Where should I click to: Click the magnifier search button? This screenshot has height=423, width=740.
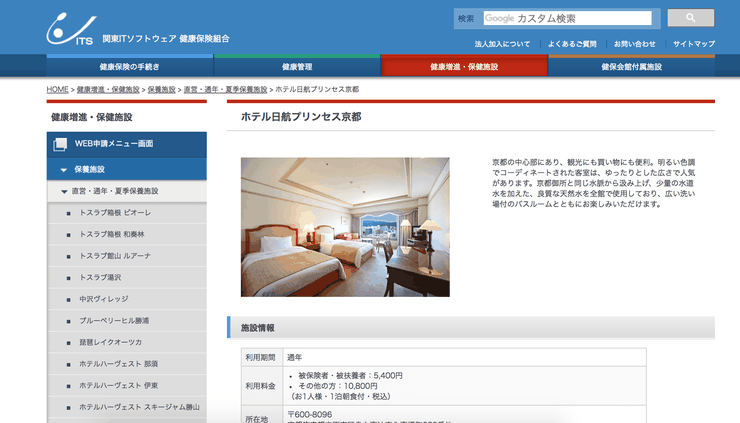point(690,18)
